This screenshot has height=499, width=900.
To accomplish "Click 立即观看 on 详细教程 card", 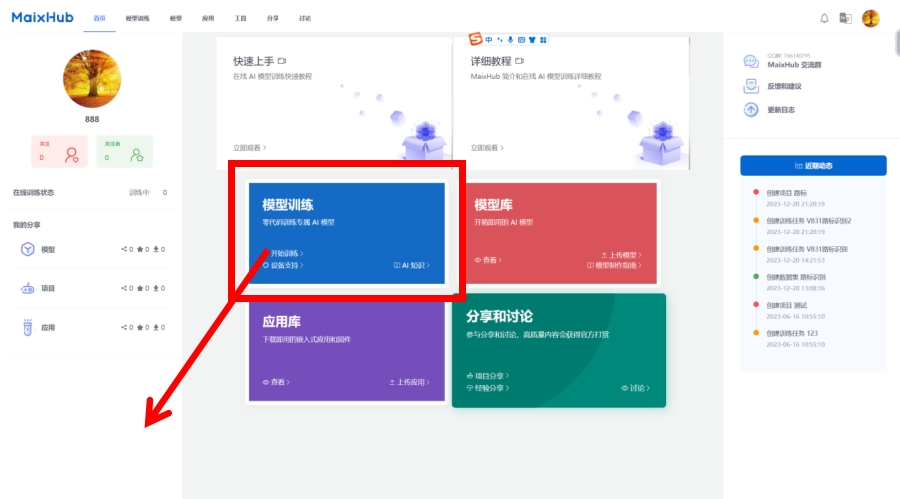I will pos(487,148).
